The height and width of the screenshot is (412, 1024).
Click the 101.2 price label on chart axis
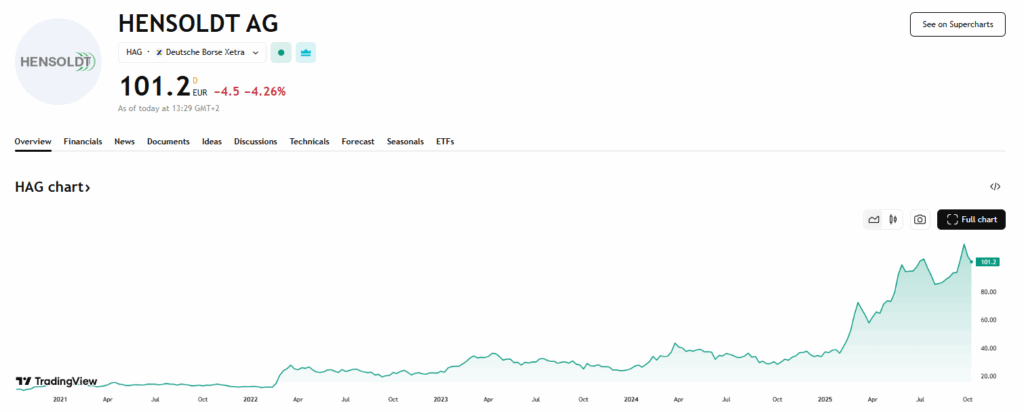click(988, 262)
